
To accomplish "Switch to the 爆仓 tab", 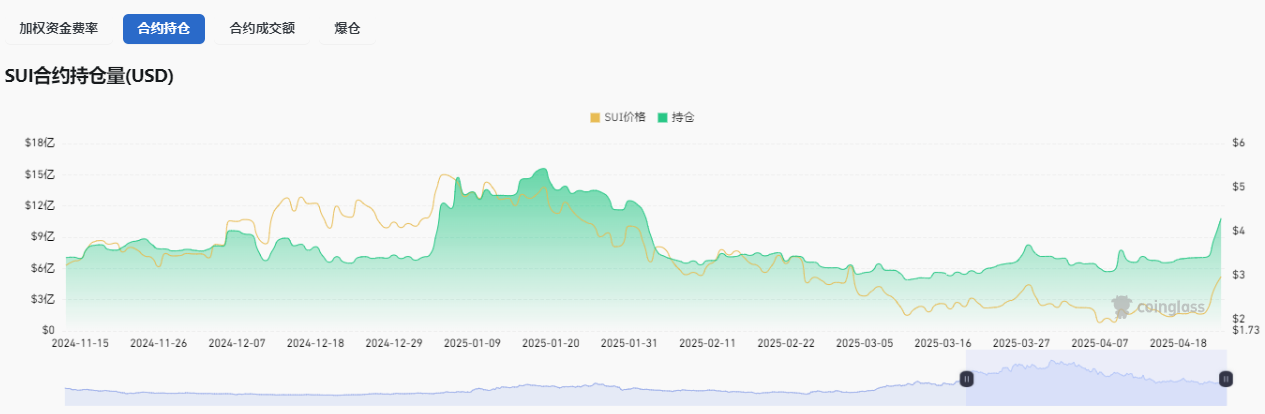I will (x=347, y=29).
